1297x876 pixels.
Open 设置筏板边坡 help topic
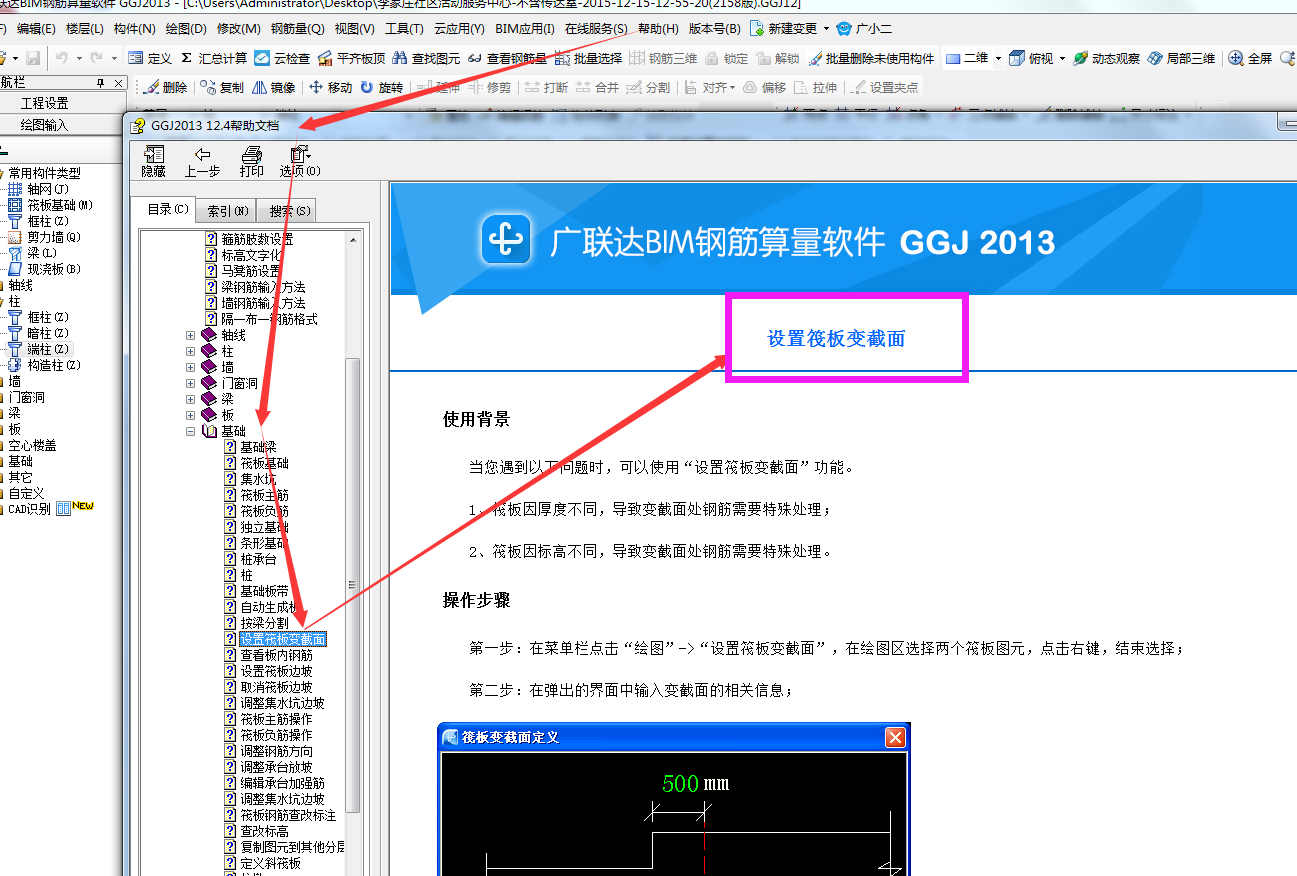point(276,671)
